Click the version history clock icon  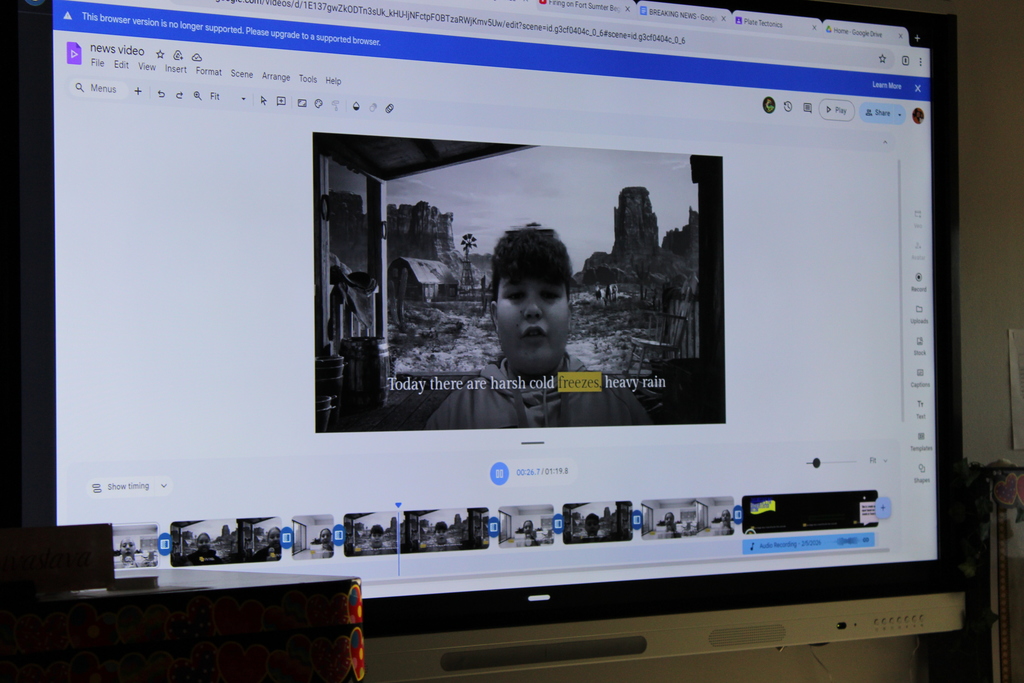[787, 107]
